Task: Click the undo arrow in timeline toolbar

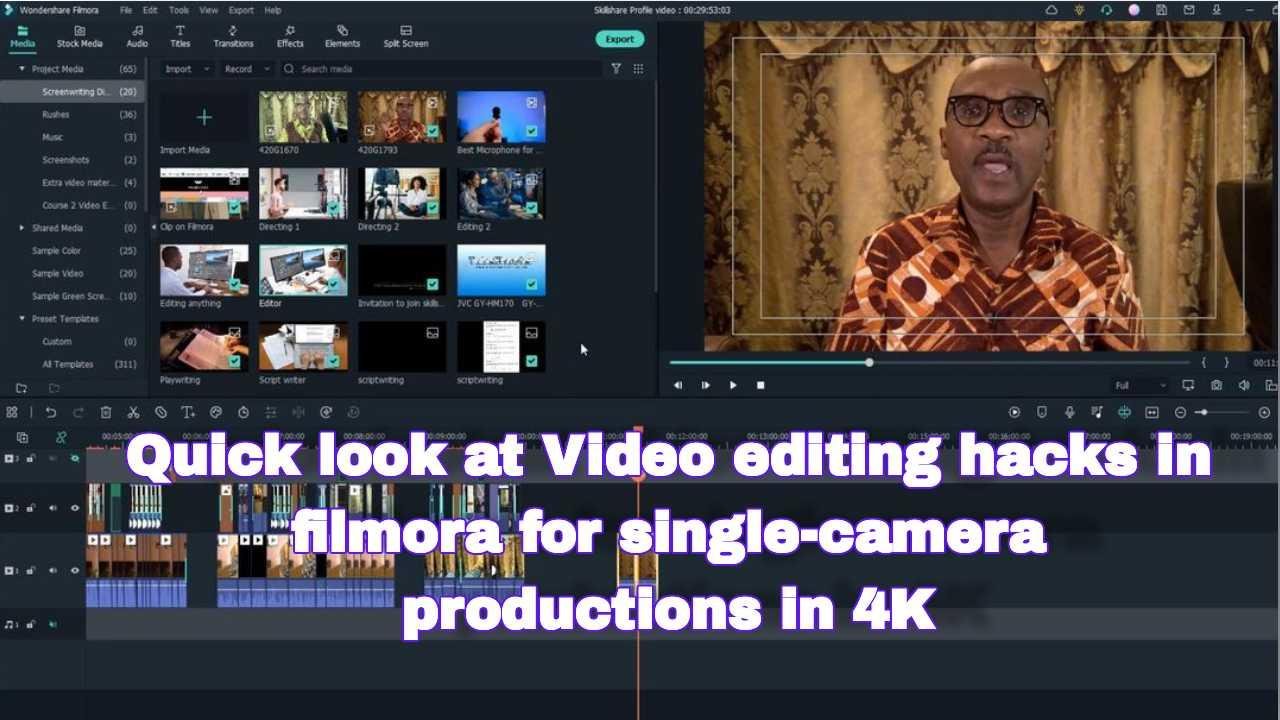Action: 51,412
